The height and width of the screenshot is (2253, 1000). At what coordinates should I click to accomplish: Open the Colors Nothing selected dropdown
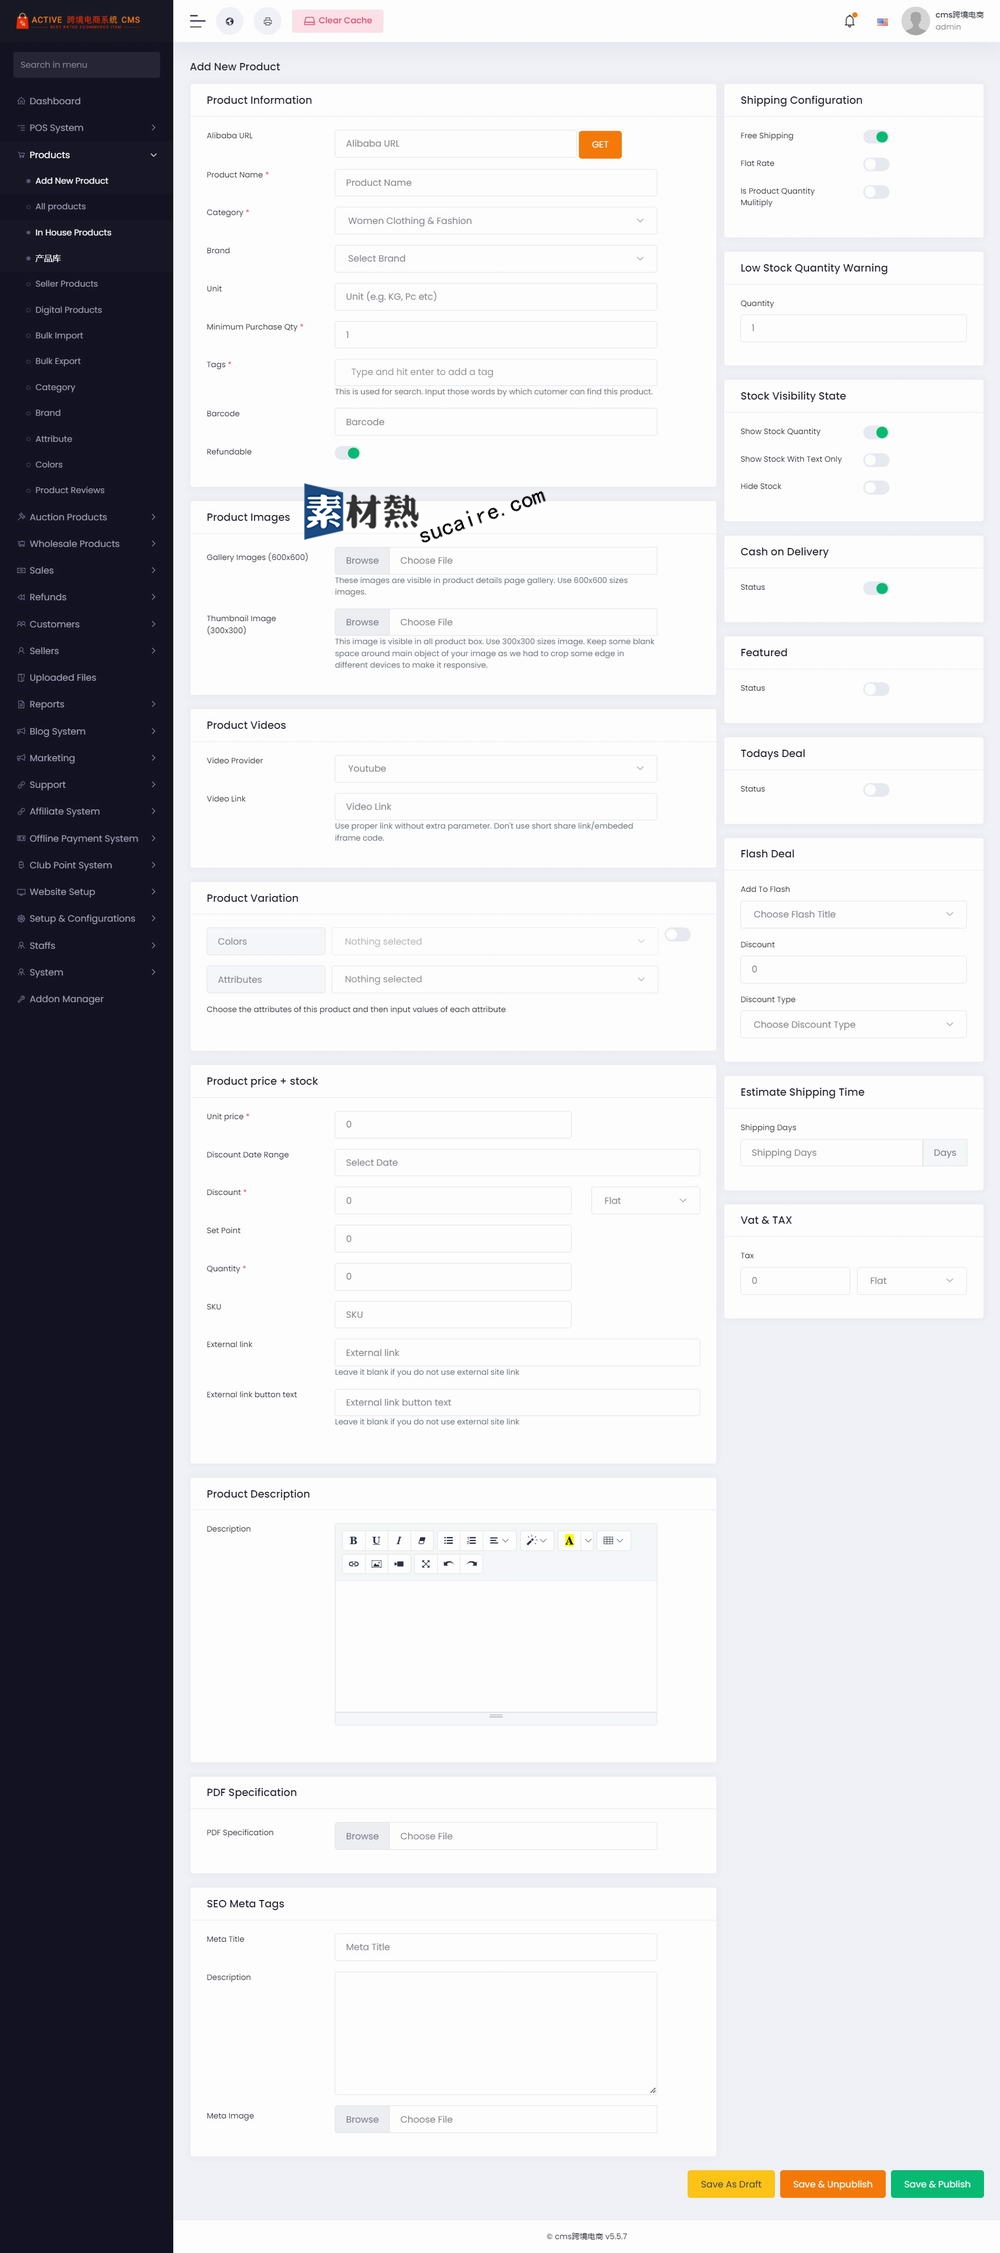495,942
